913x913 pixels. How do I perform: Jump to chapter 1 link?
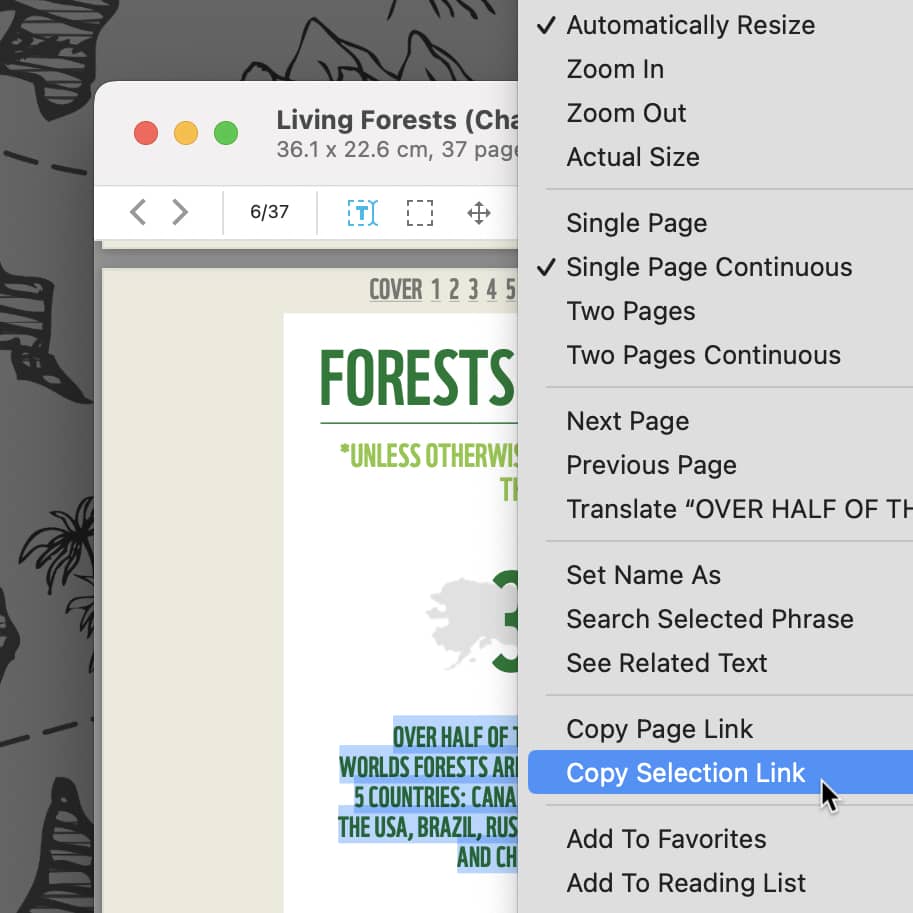[436, 289]
